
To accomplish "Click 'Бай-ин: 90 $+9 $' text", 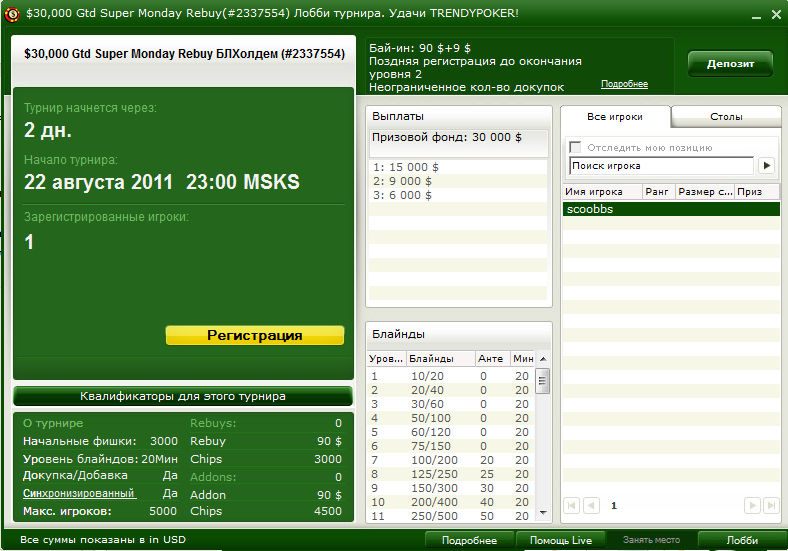I will (x=420, y=48).
